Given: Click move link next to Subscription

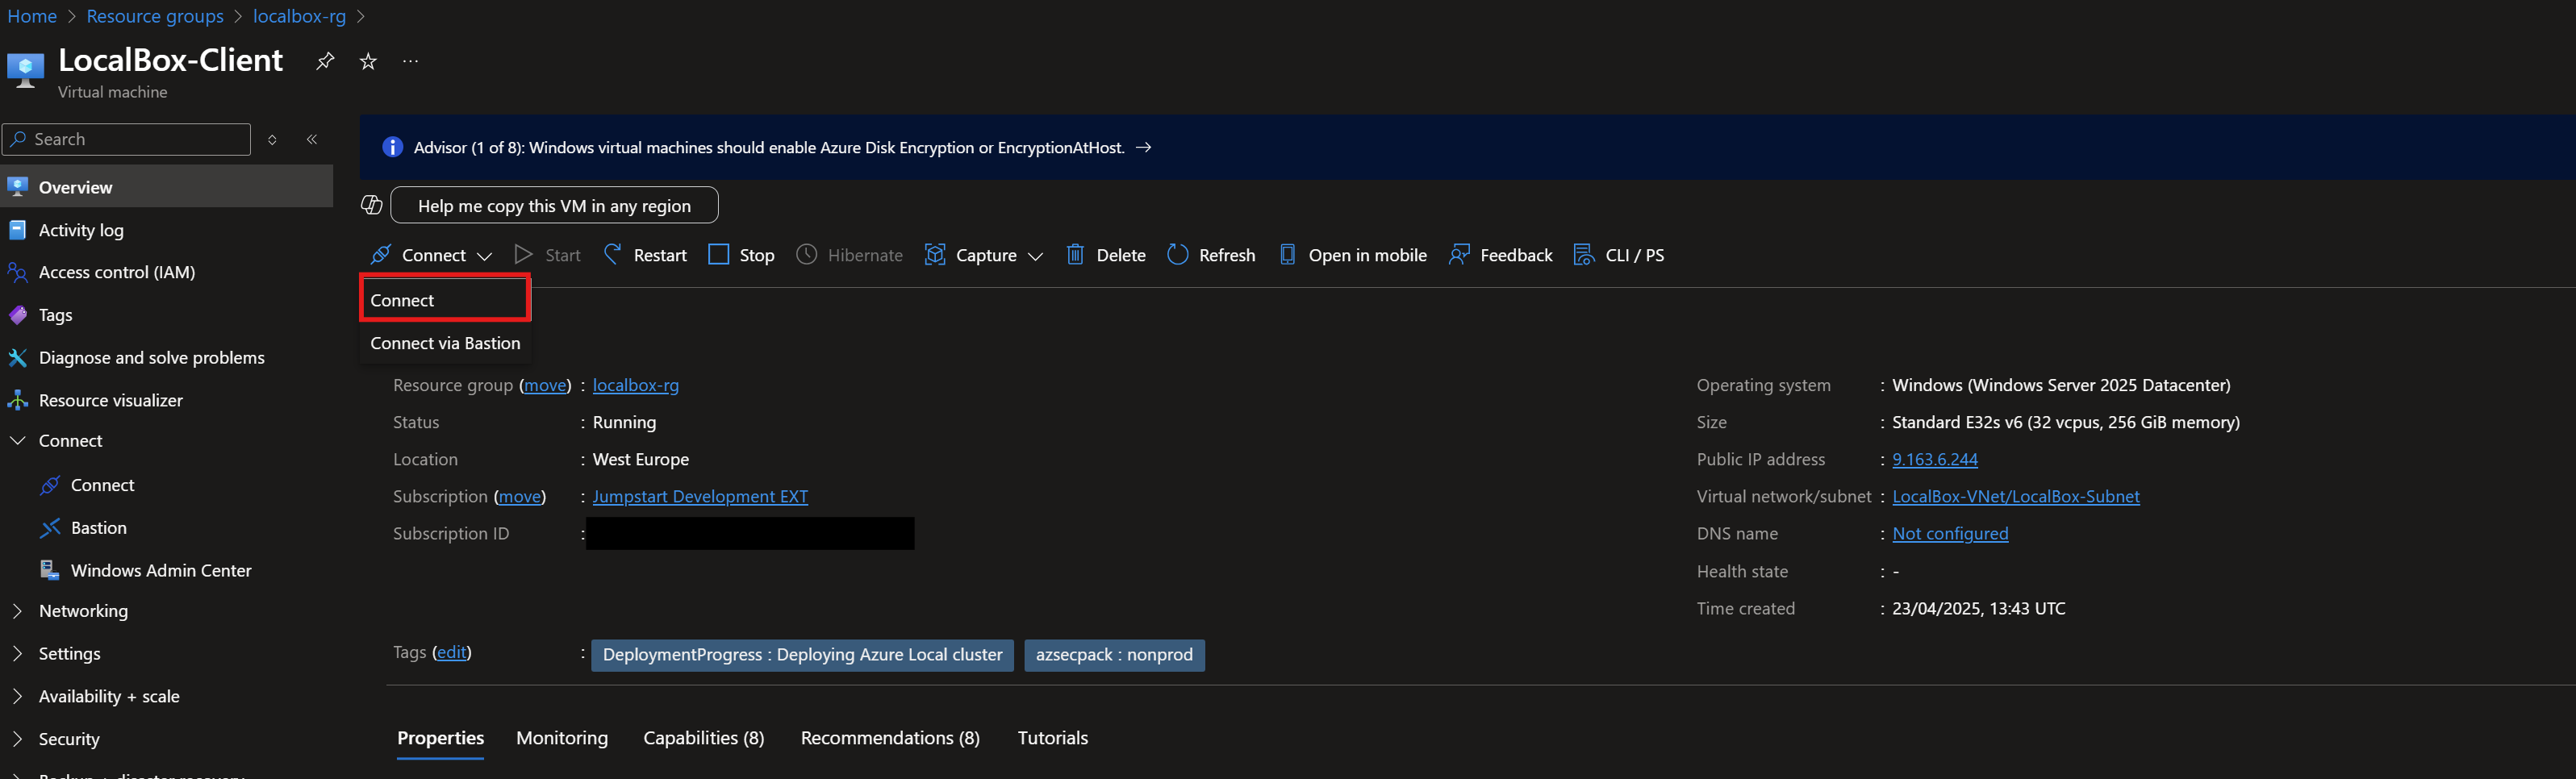Looking at the screenshot, I should [x=520, y=497].
